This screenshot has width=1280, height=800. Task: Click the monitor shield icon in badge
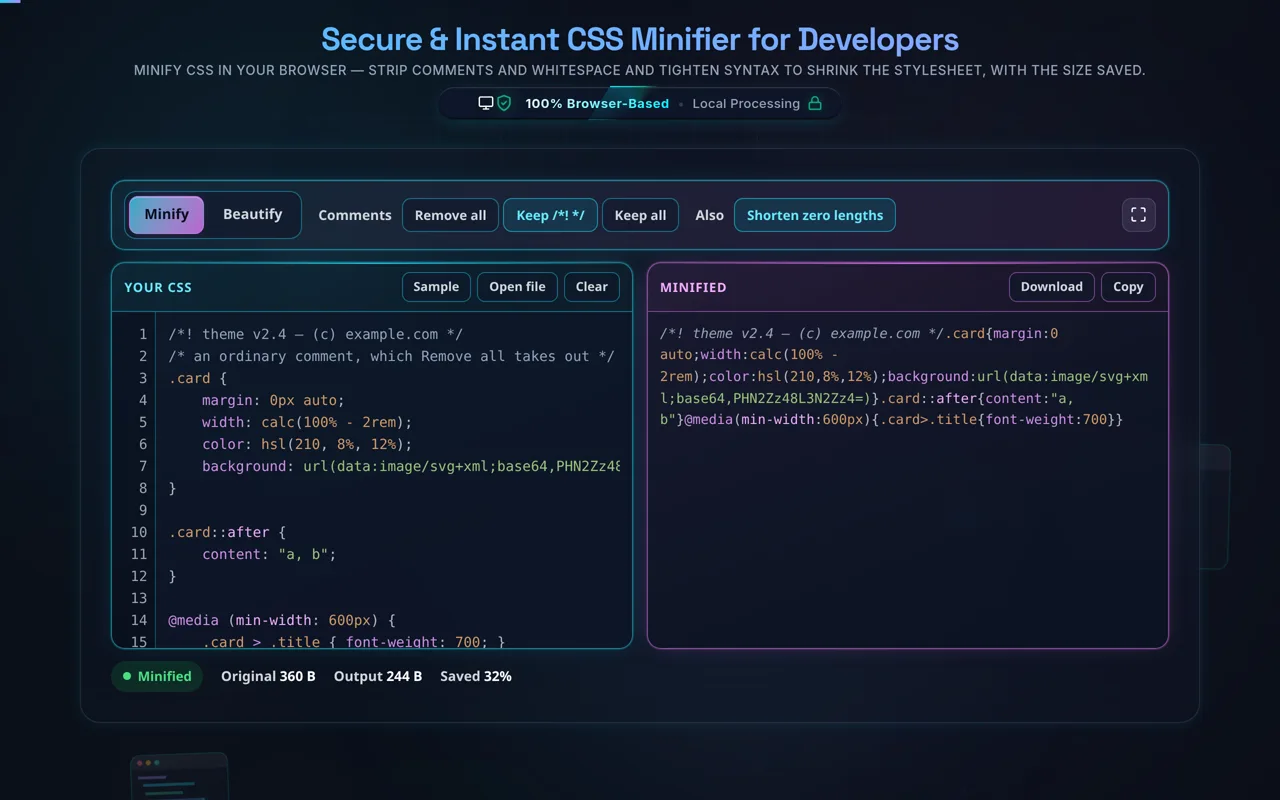click(x=495, y=103)
